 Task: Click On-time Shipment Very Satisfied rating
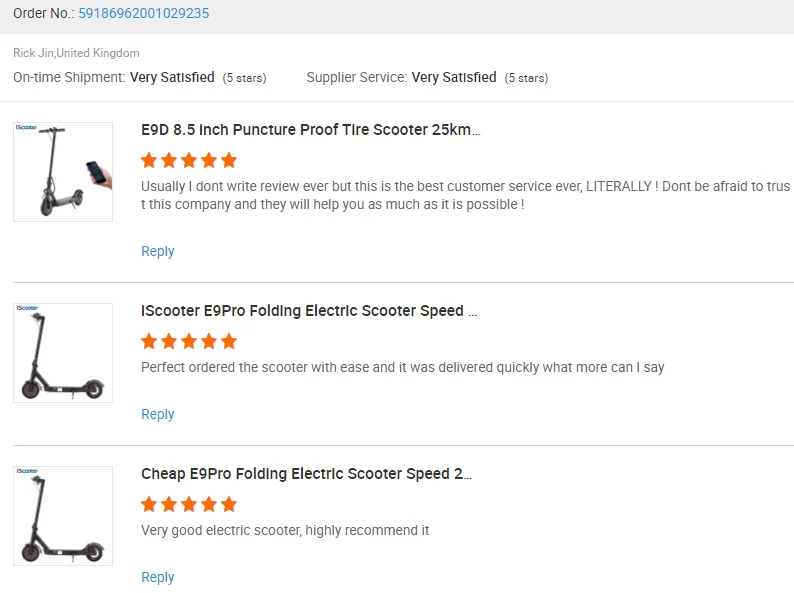[172, 77]
